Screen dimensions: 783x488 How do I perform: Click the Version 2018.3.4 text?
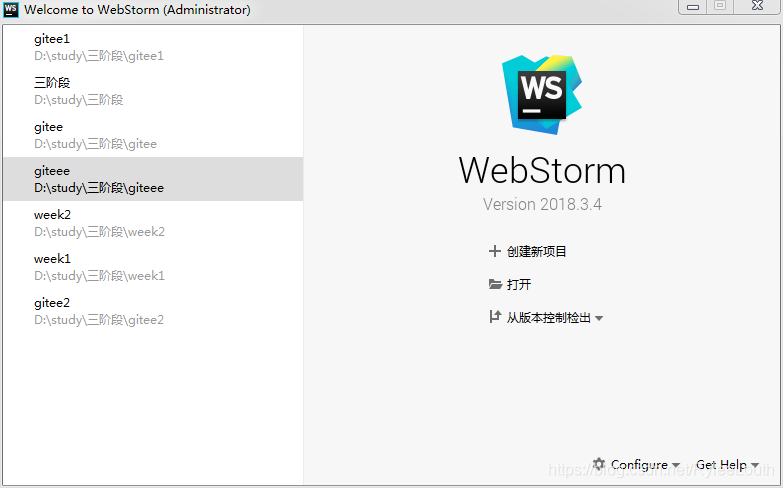click(542, 204)
